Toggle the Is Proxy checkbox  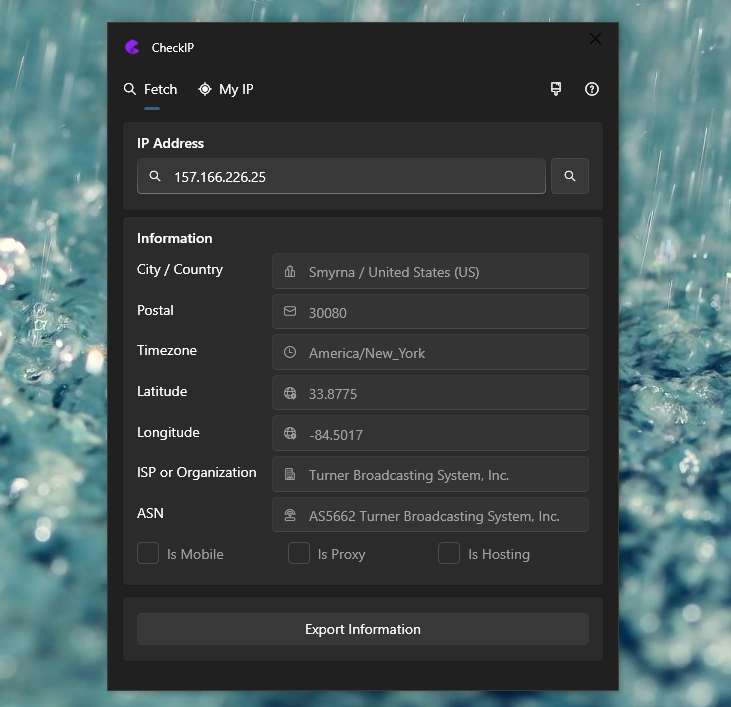coord(299,553)
